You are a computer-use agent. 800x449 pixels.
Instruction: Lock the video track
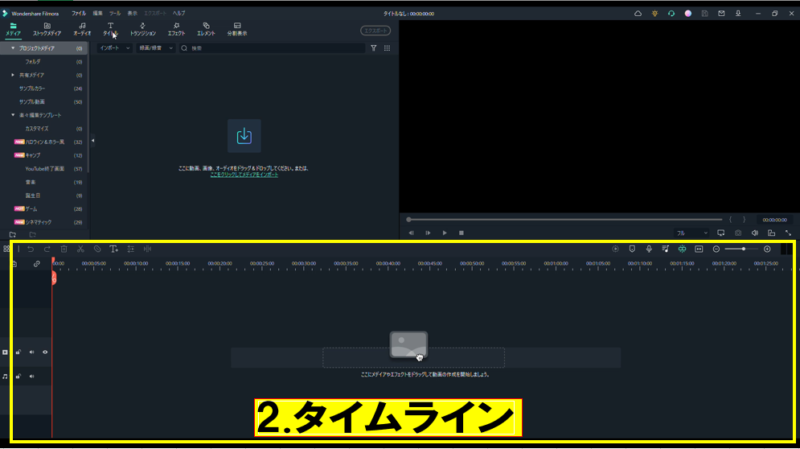(18, 352)
